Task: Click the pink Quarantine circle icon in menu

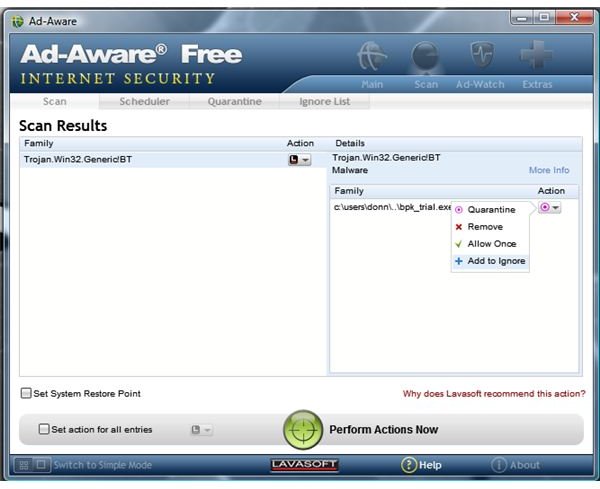Action: [459, 210]
